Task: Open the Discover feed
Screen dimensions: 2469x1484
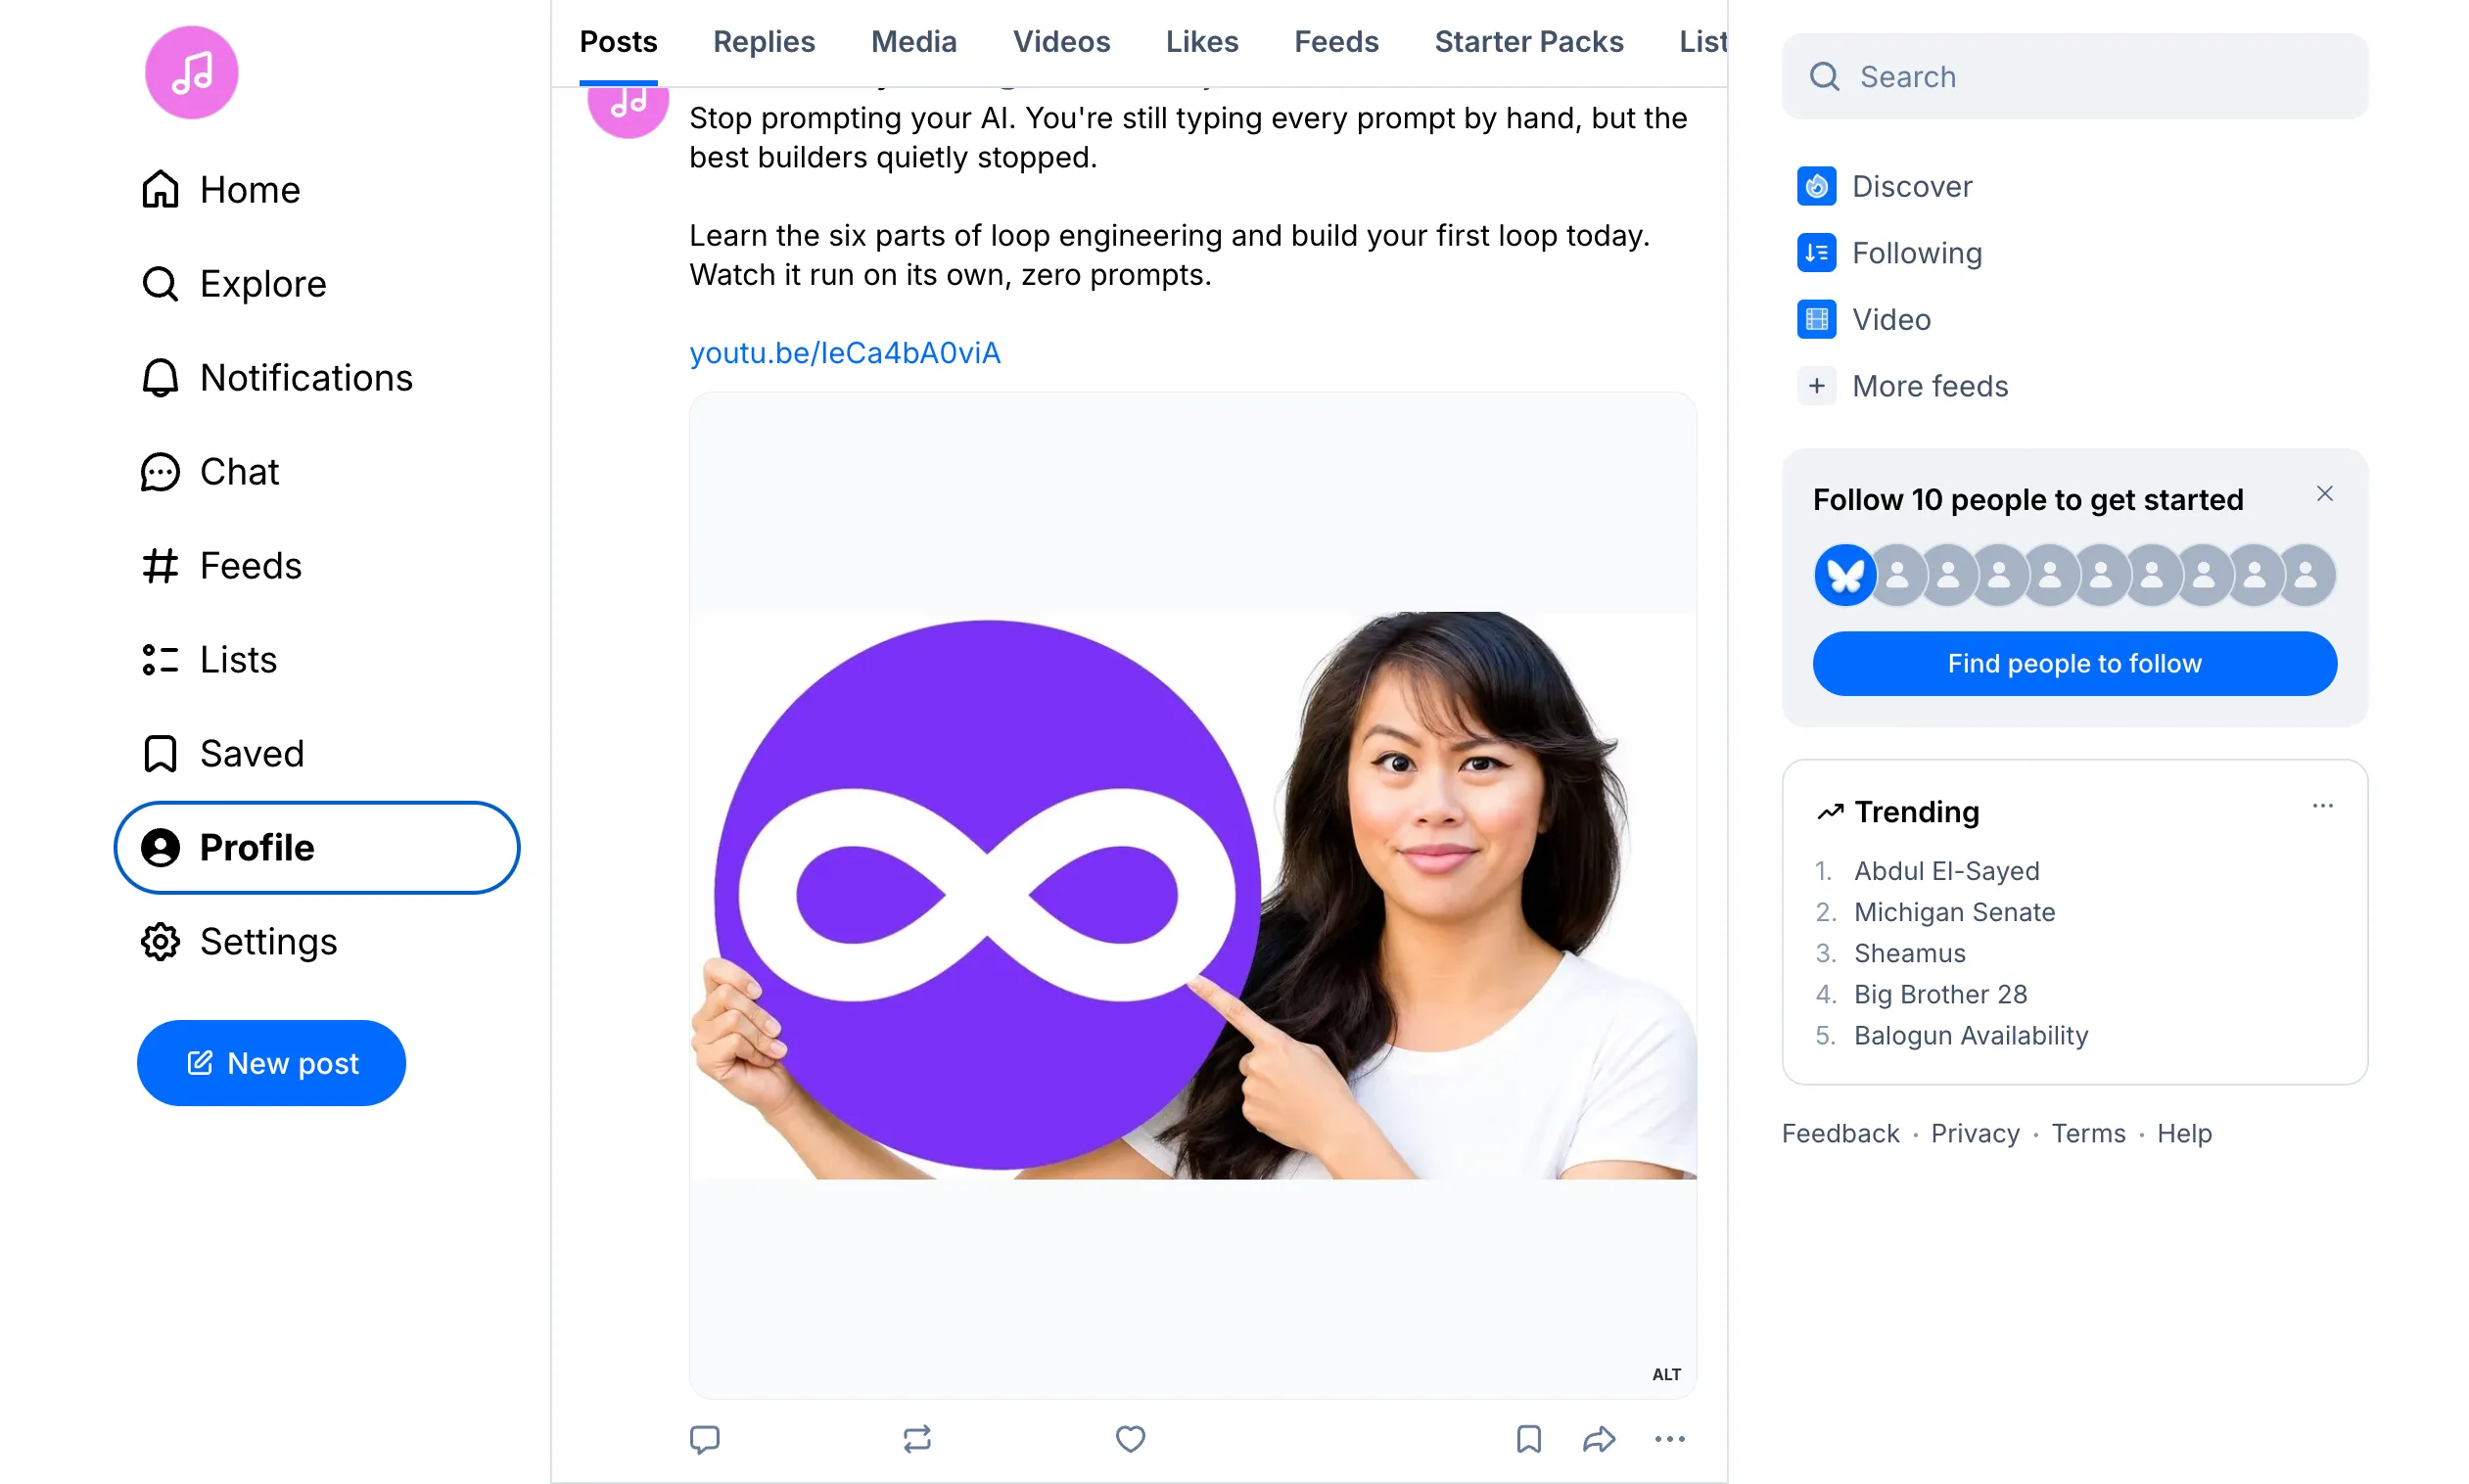Action: (x=1884, y=186)
